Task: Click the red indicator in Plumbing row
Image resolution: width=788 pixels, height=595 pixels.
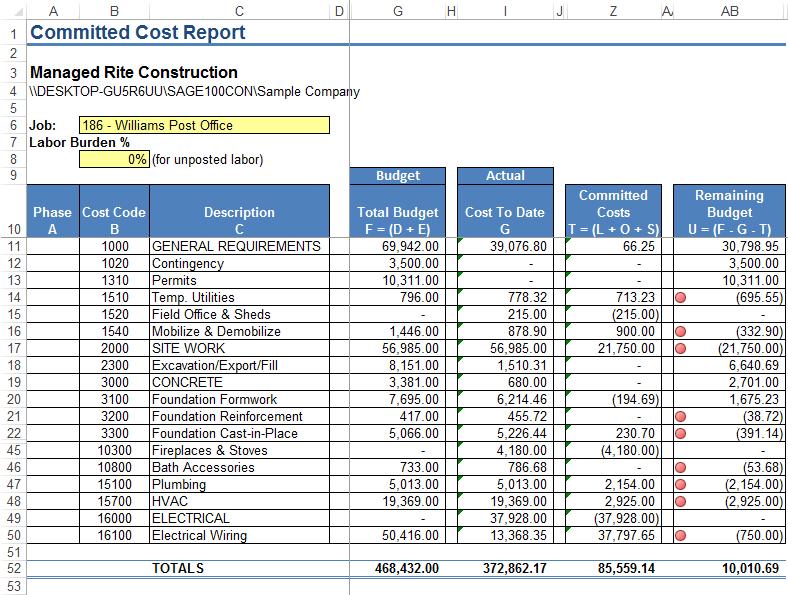Action: click(x=680, y=484)
